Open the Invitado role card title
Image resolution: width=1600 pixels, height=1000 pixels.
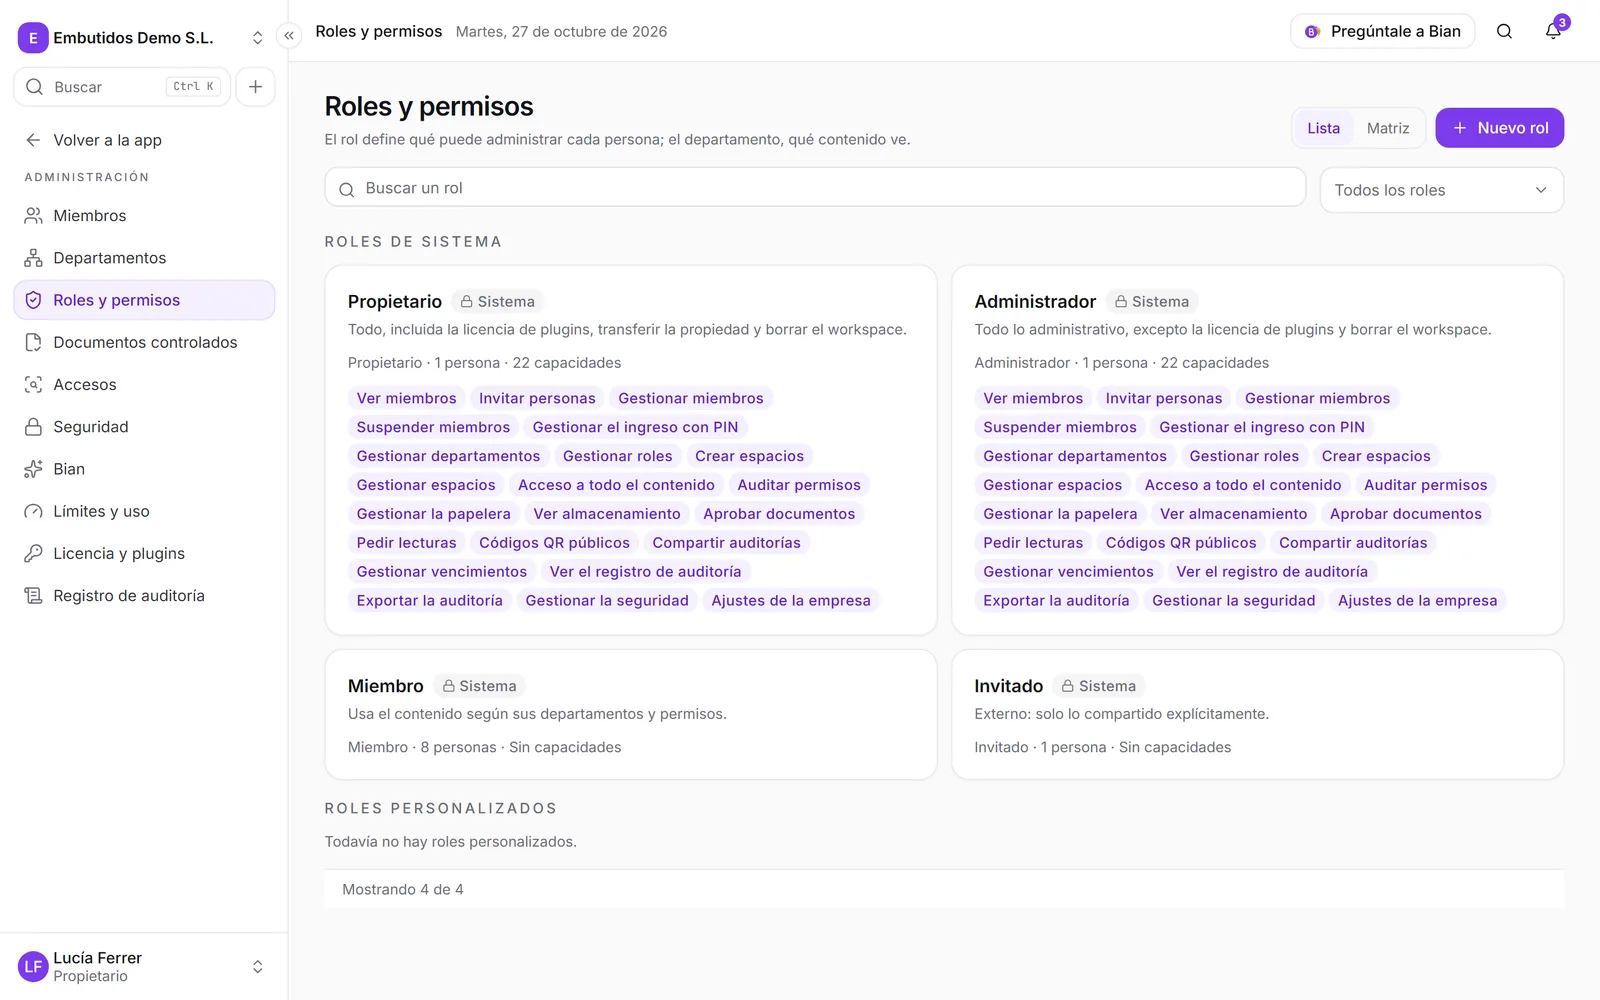point(1008,686)
